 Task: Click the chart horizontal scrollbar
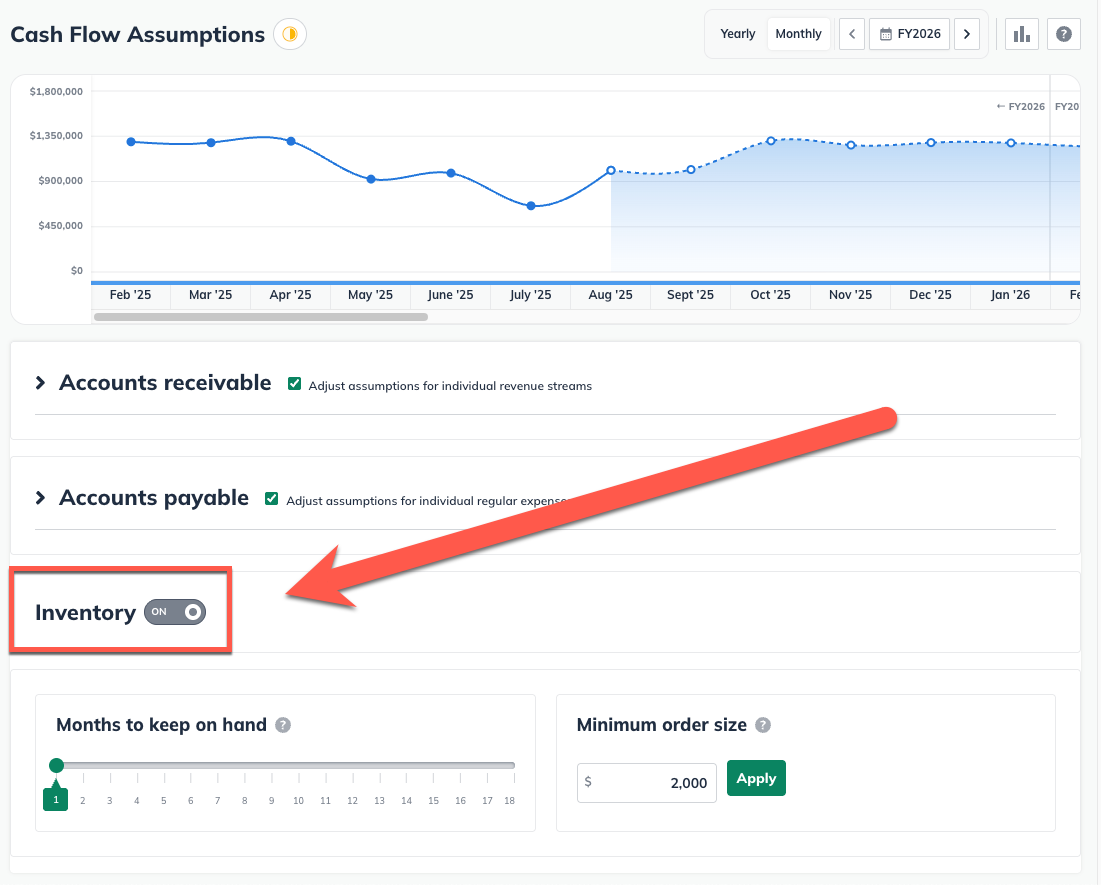coord(261,317)
